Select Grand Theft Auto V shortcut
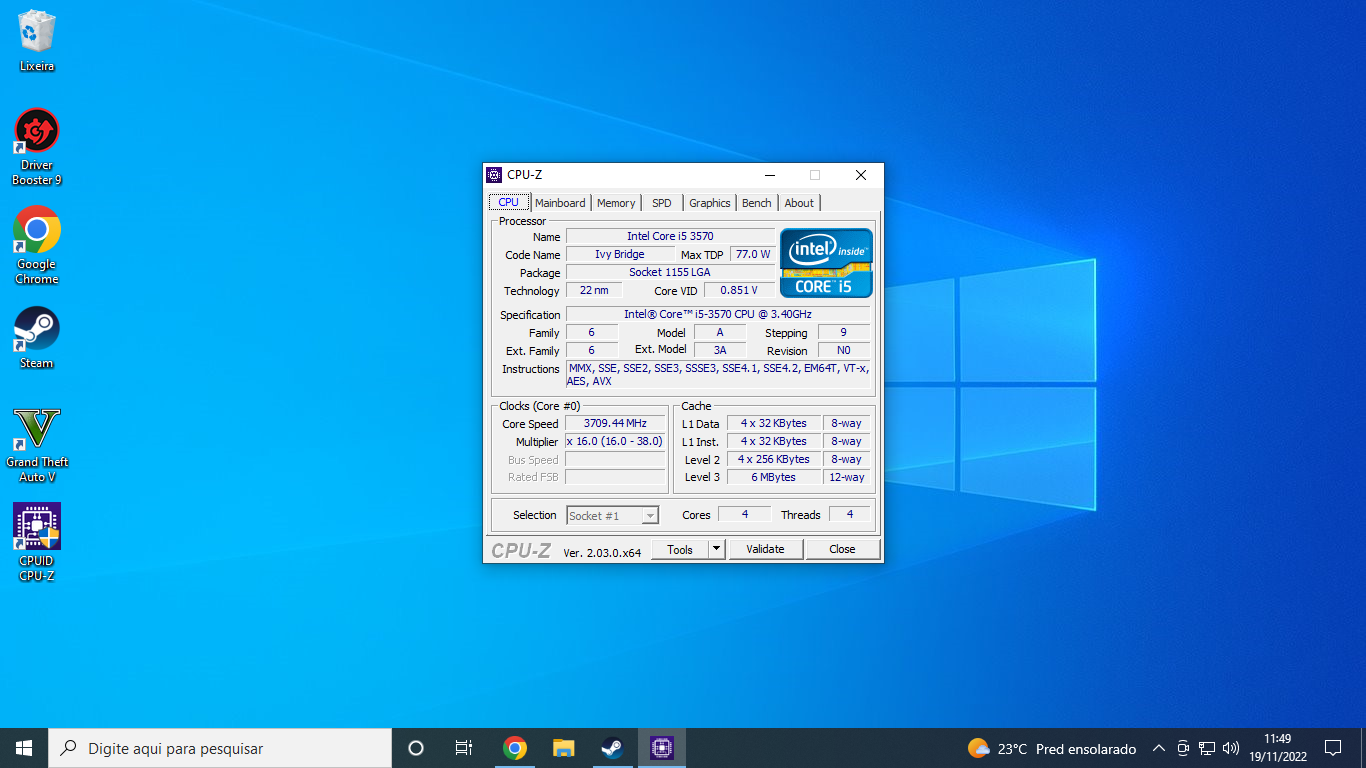 [x=37, y=444]
